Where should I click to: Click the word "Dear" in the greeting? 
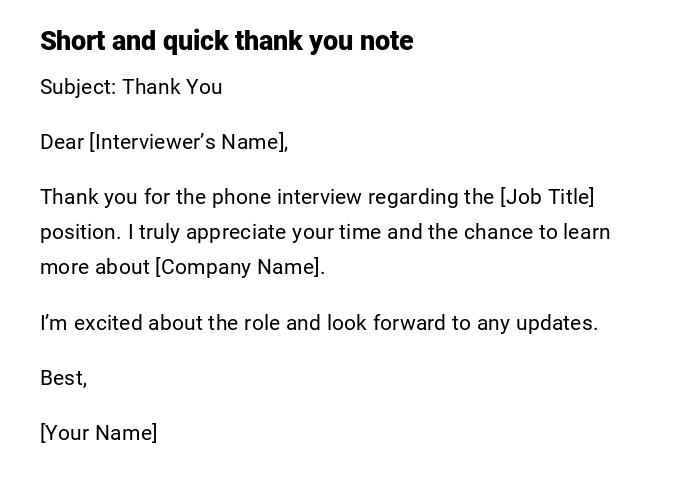point(62,142)
